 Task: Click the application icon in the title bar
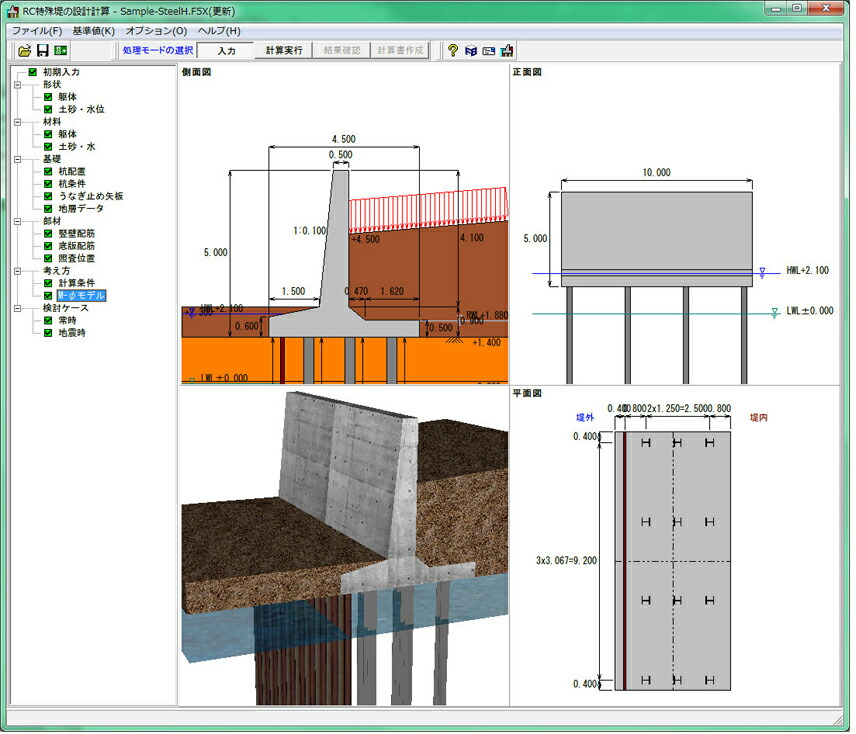coord(13,11)
